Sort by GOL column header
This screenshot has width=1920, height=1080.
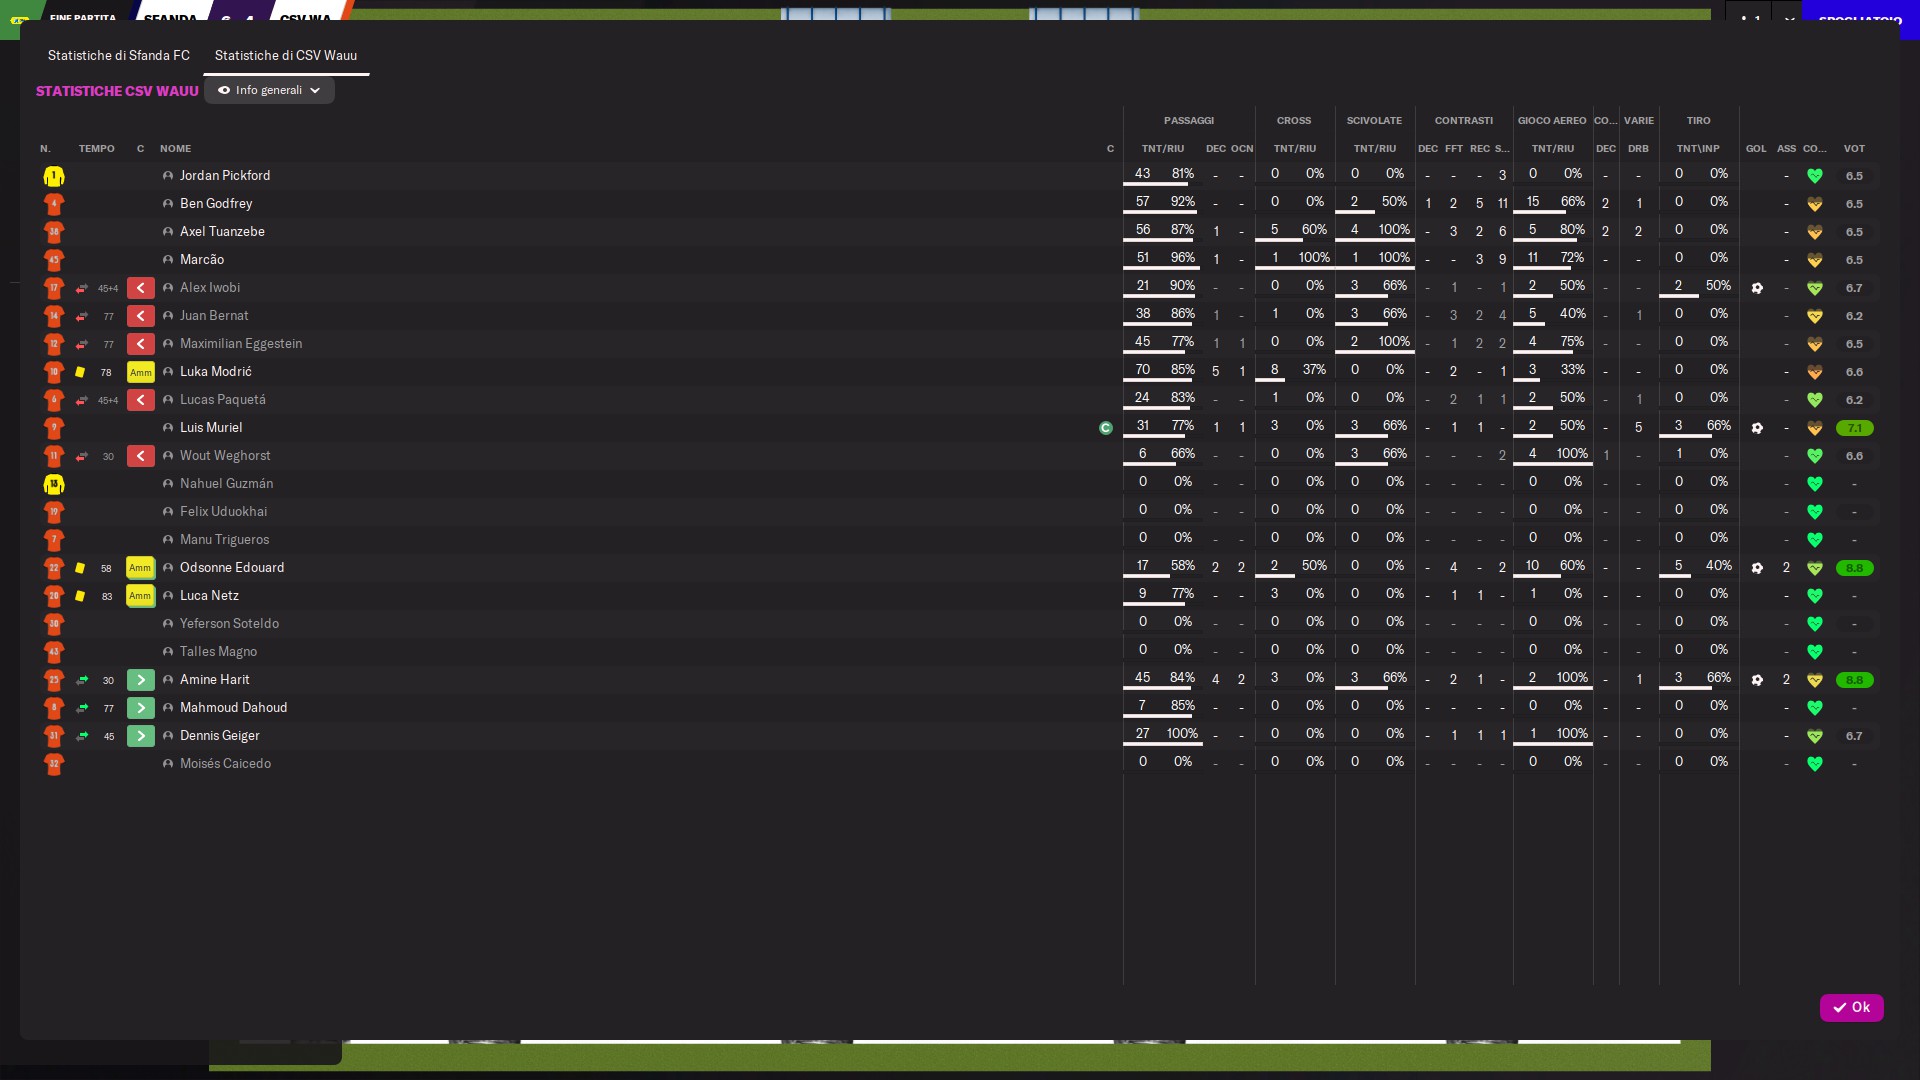pos(1756,149)
